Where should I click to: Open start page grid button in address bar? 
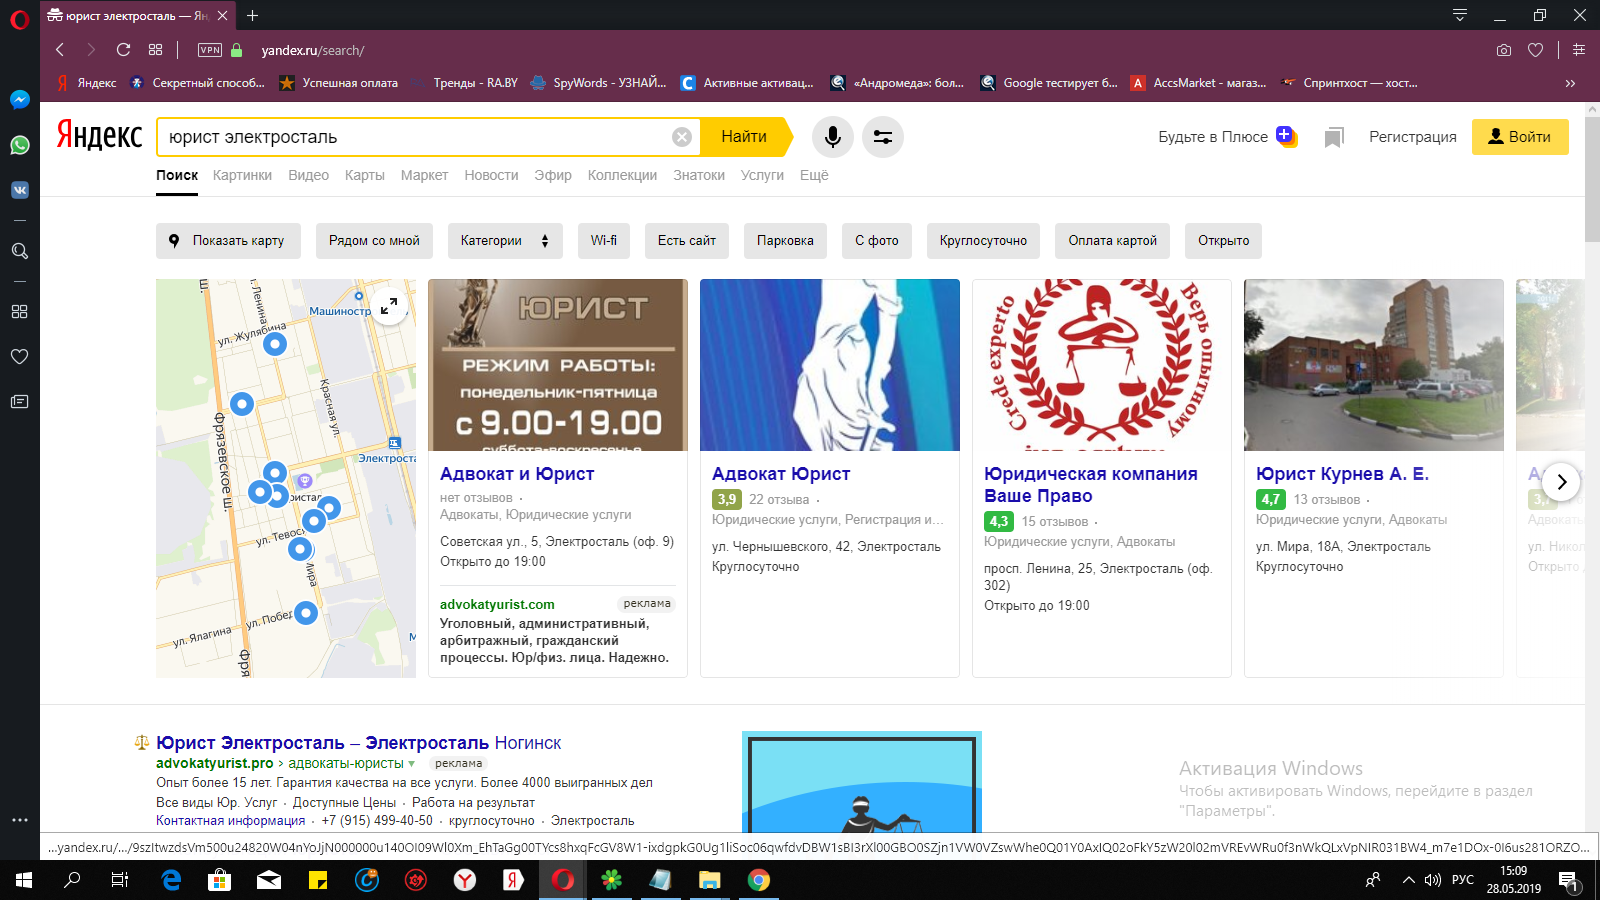click(x=155, y=50)
